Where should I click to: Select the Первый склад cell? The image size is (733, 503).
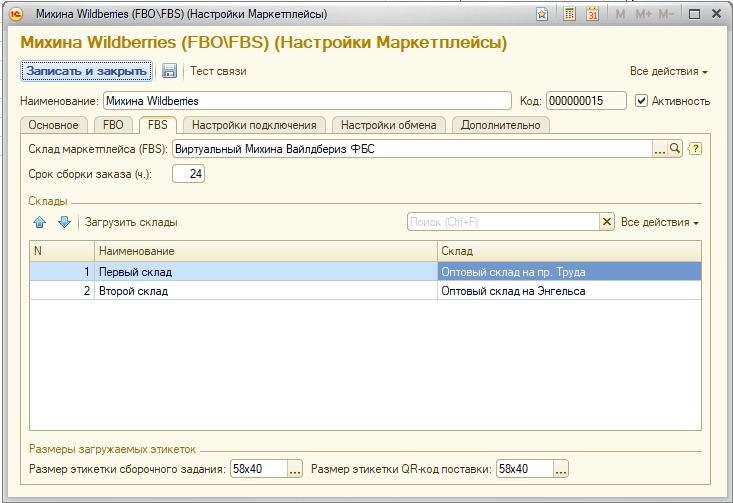pos(266,272)
